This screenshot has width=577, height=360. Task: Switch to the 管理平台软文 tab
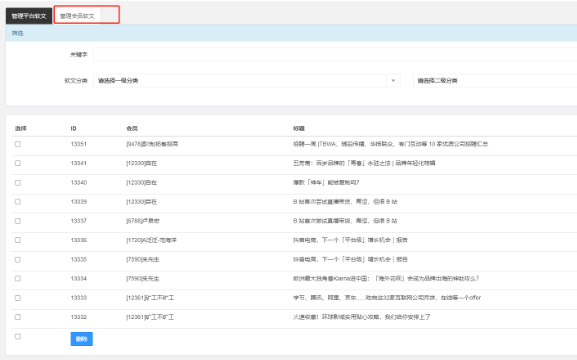(x=29, y=16)
